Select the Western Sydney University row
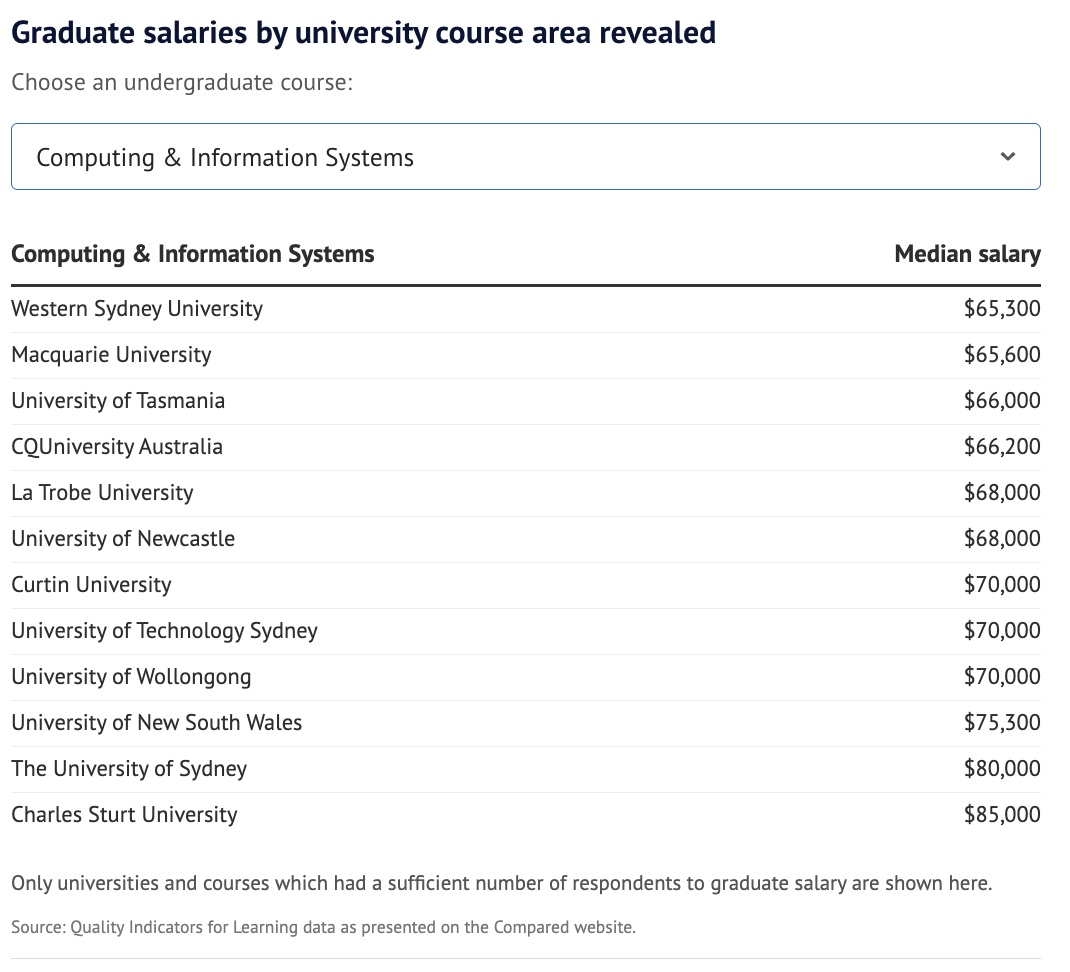This screenshot has width=1070, height=972. (x=137, y=309)
